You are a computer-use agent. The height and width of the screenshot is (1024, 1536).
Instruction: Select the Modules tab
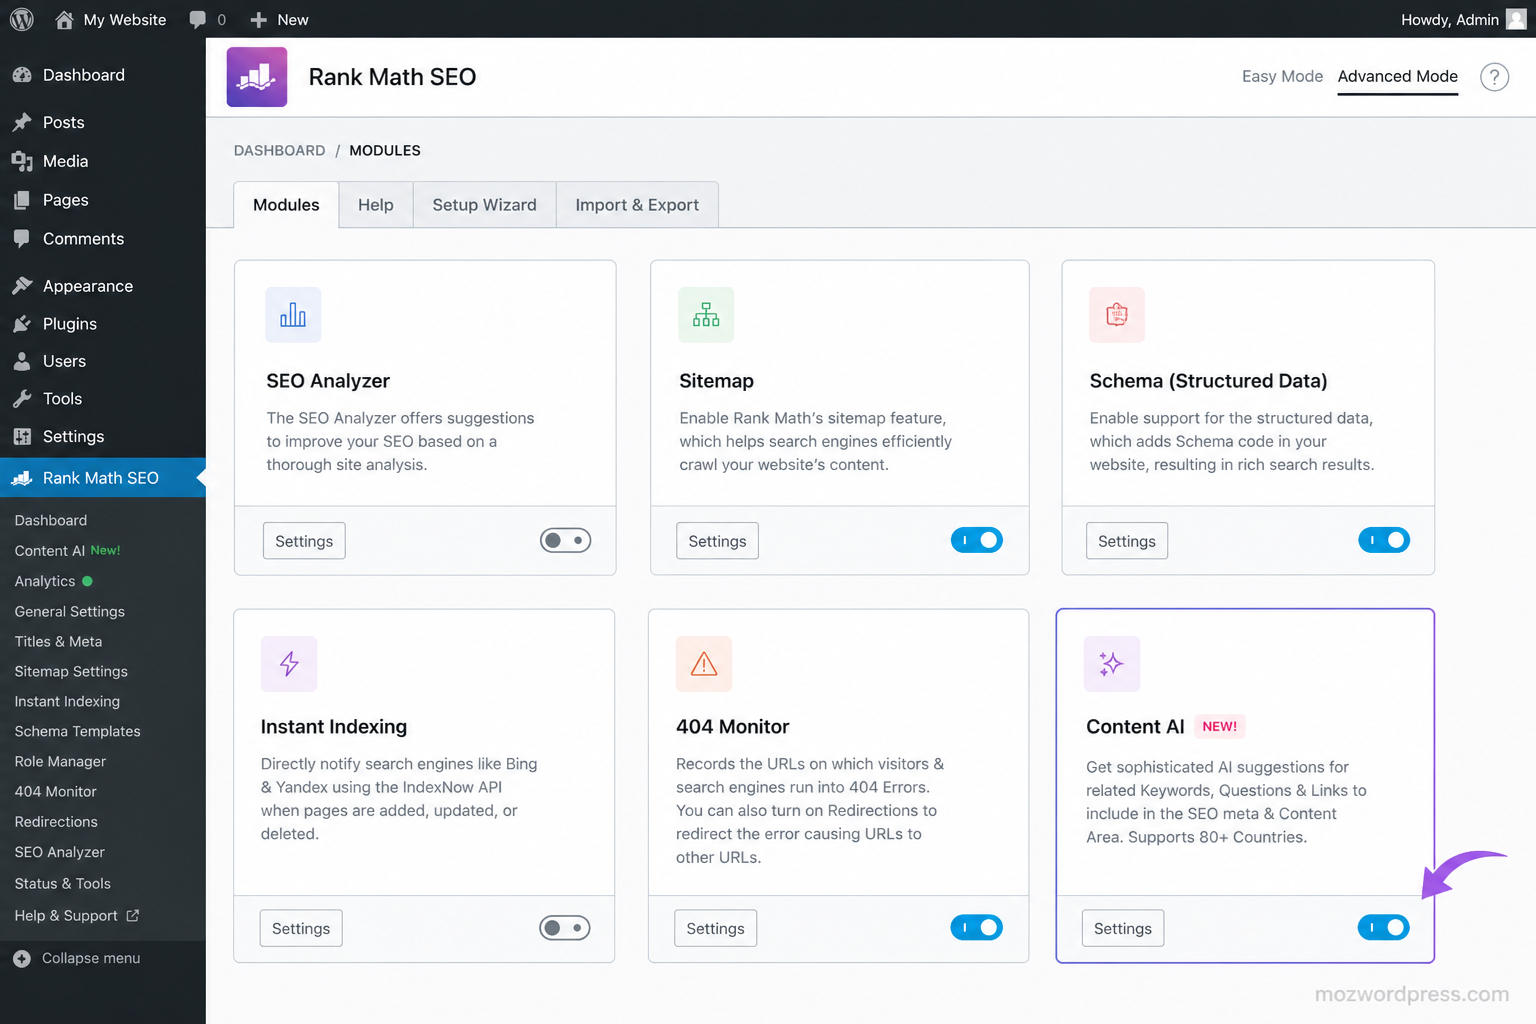pos(286,205)
